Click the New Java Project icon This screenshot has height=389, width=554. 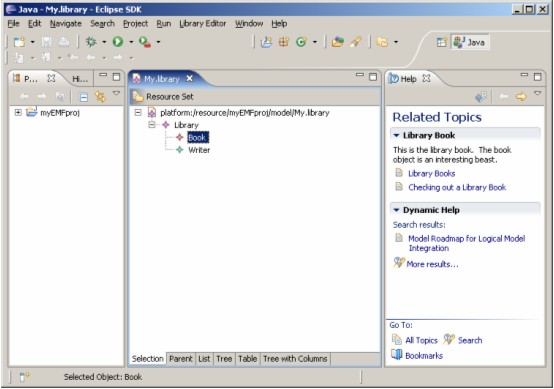pyautogui.click(x=266, y=42)
